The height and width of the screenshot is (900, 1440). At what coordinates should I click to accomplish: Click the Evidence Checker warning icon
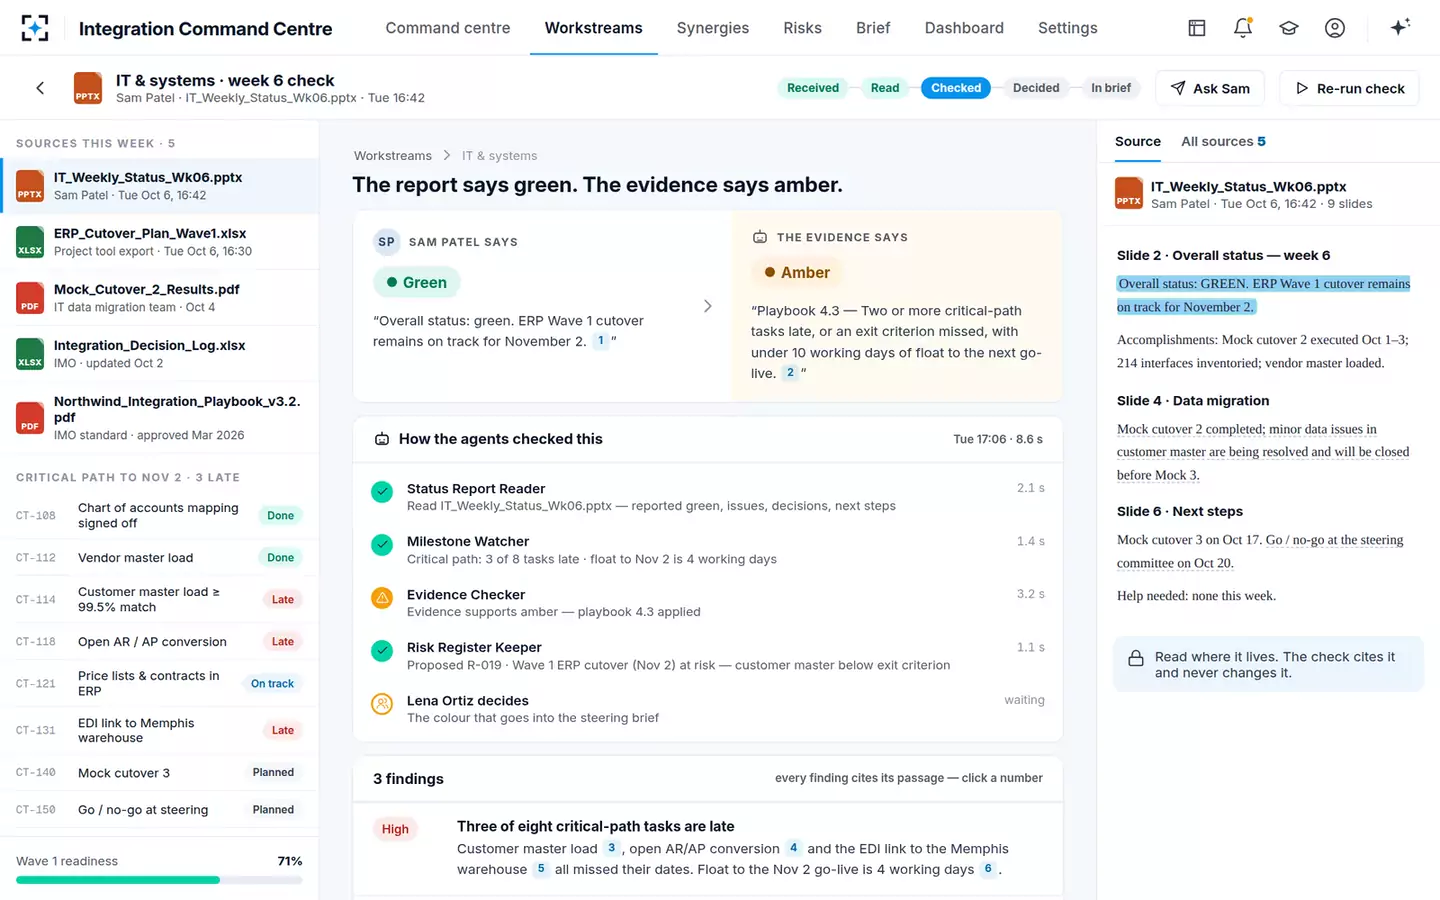(382, 598)
